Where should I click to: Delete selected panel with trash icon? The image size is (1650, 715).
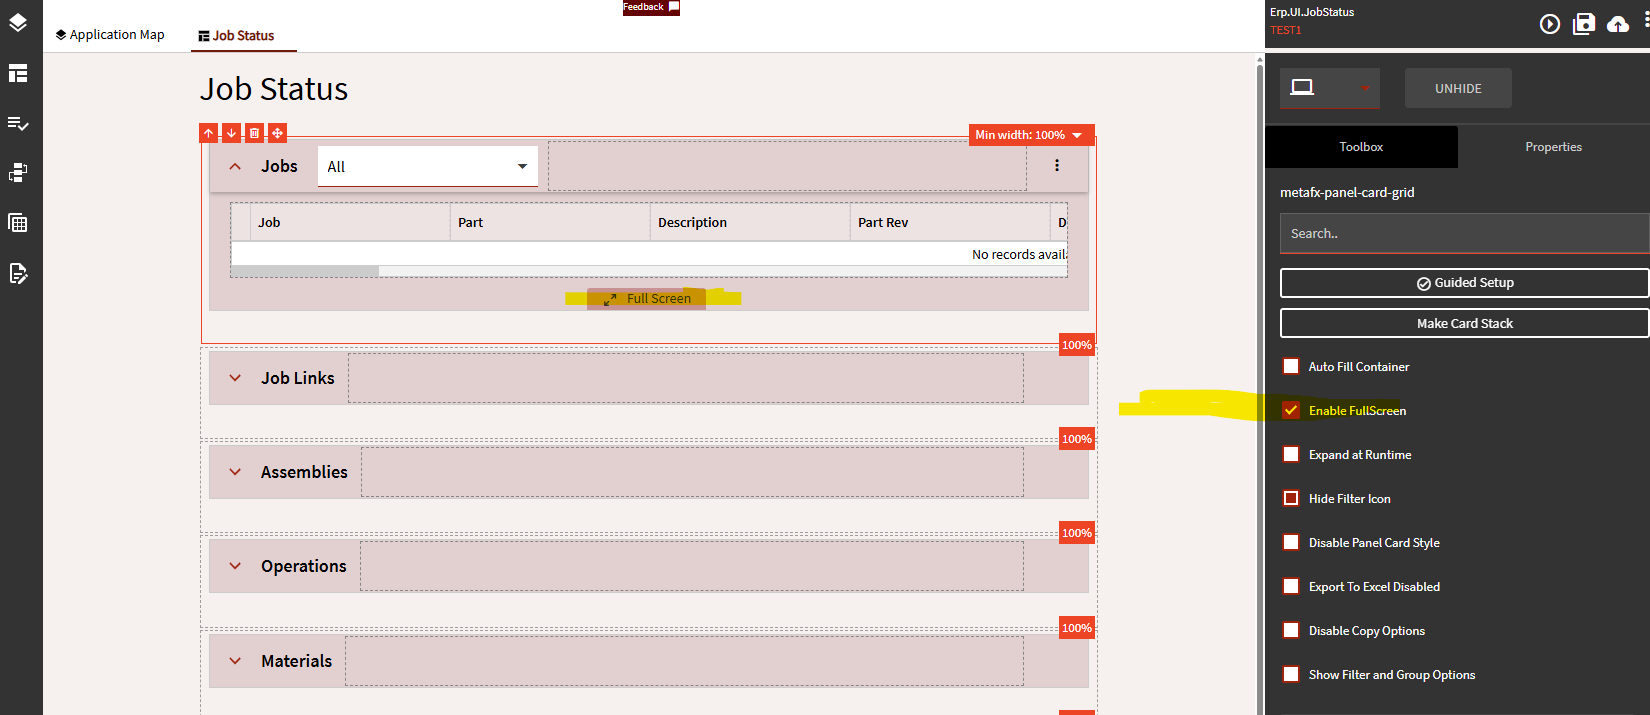(254, 133)
